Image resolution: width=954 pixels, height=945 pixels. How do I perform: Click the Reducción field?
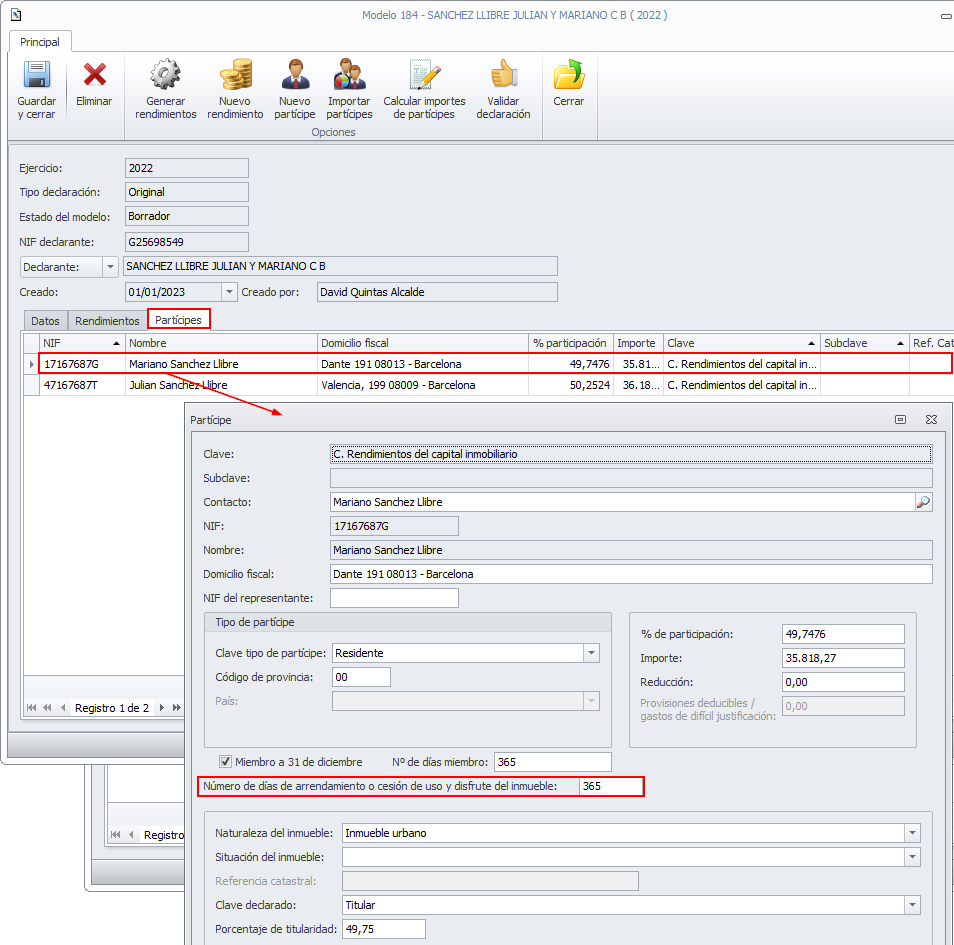click(x=843, y=682)
